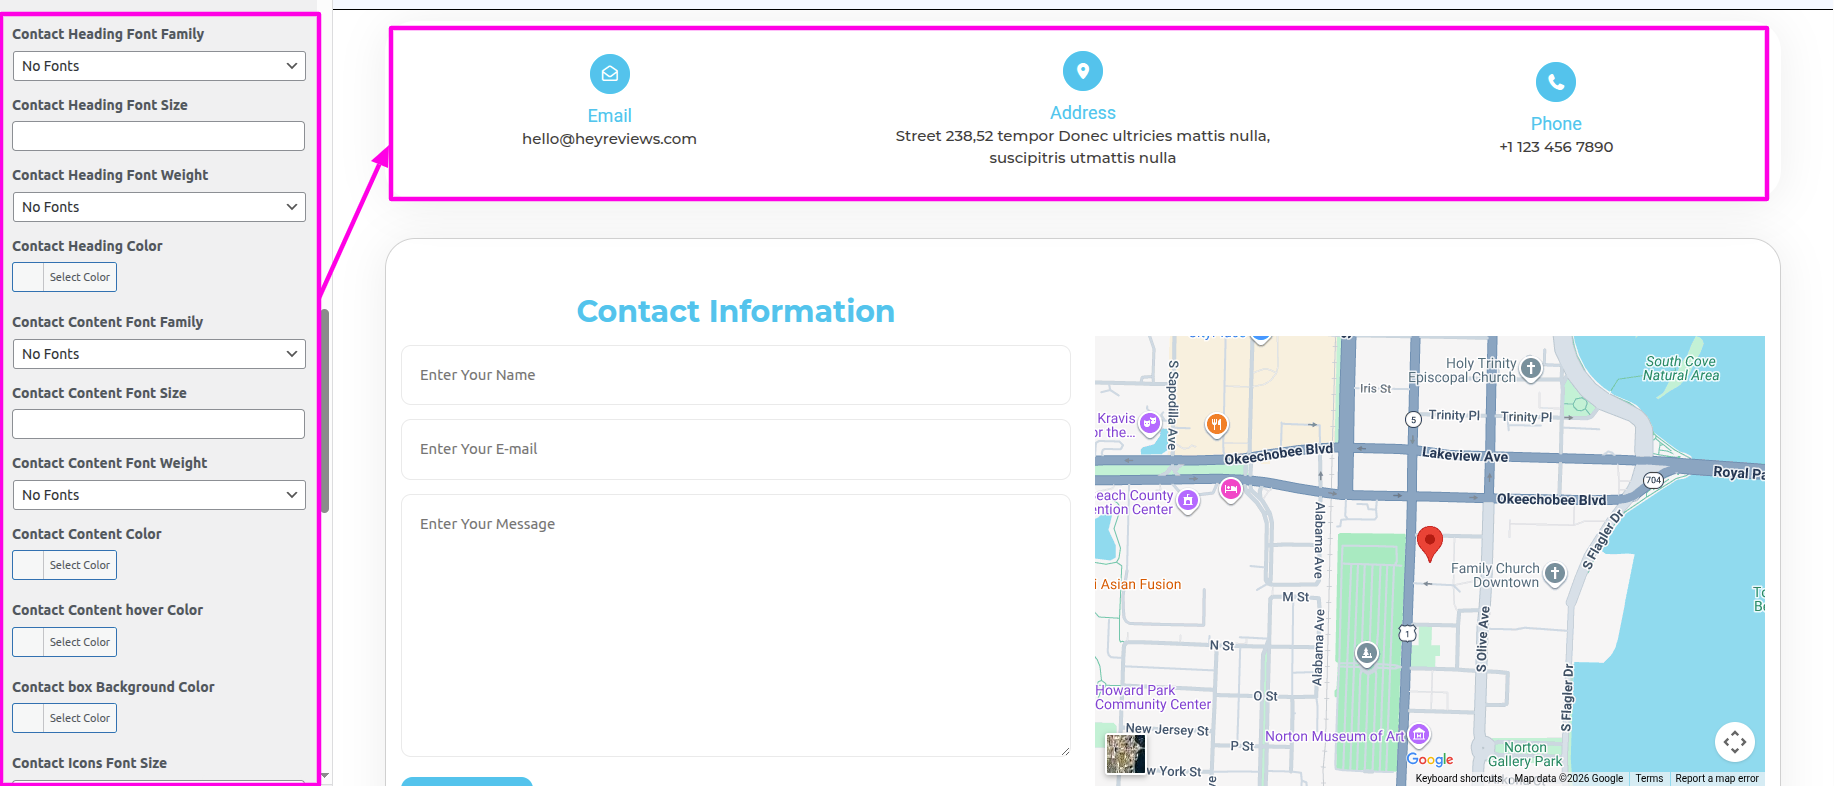Click the Enter Your Name field
The height and width of the screenshot is (786, 1834).
point(736,375)
